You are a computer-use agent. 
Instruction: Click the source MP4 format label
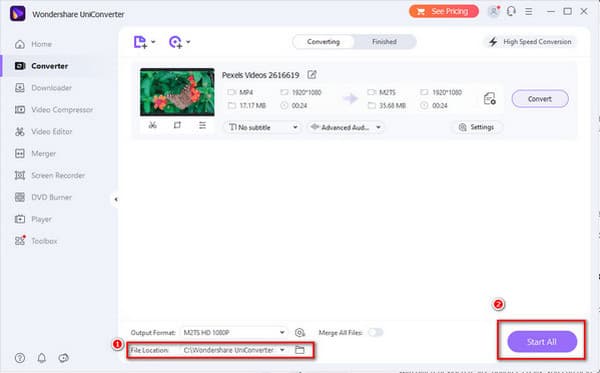(x=246, y=92)
